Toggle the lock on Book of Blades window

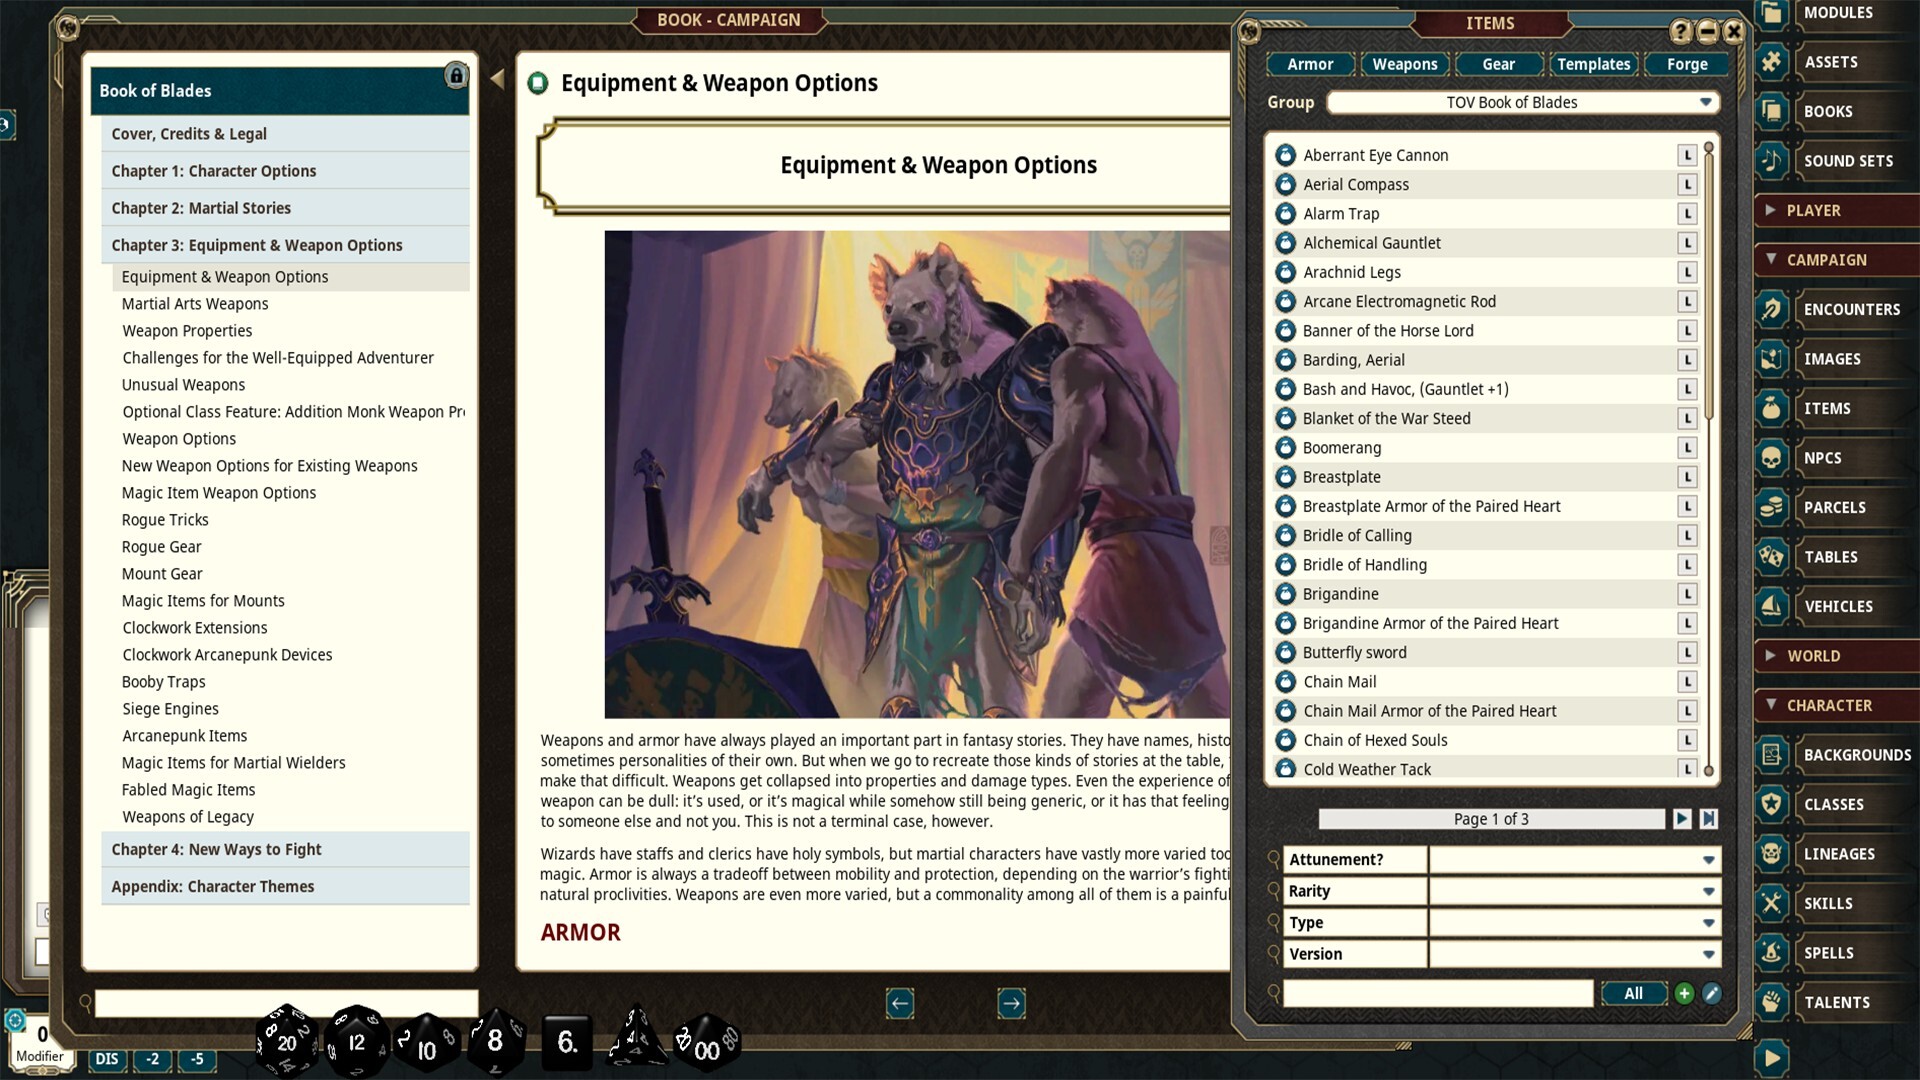click(x=458, y=76)
